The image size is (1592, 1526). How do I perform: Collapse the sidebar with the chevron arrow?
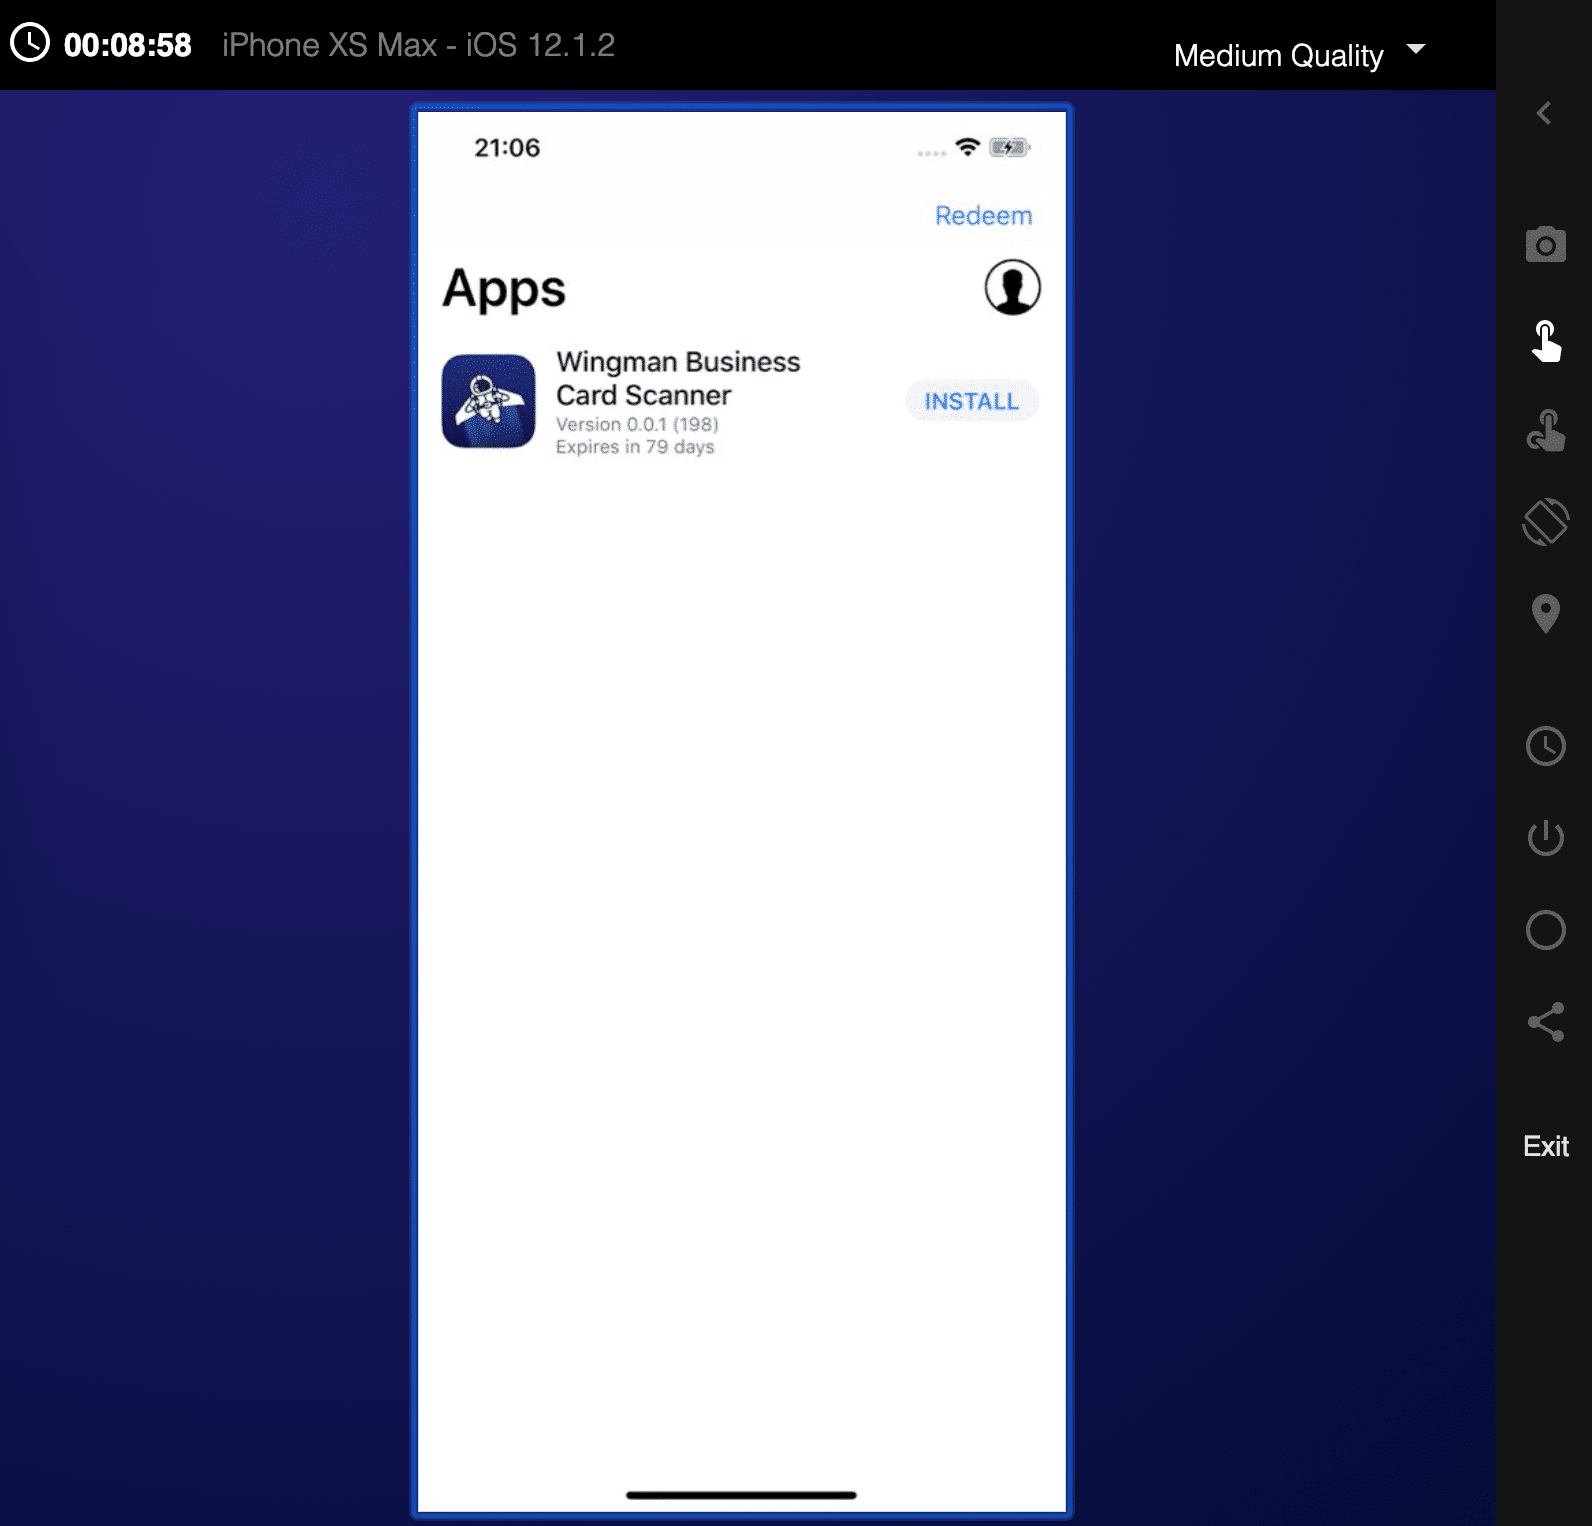tap(1544, 113)
